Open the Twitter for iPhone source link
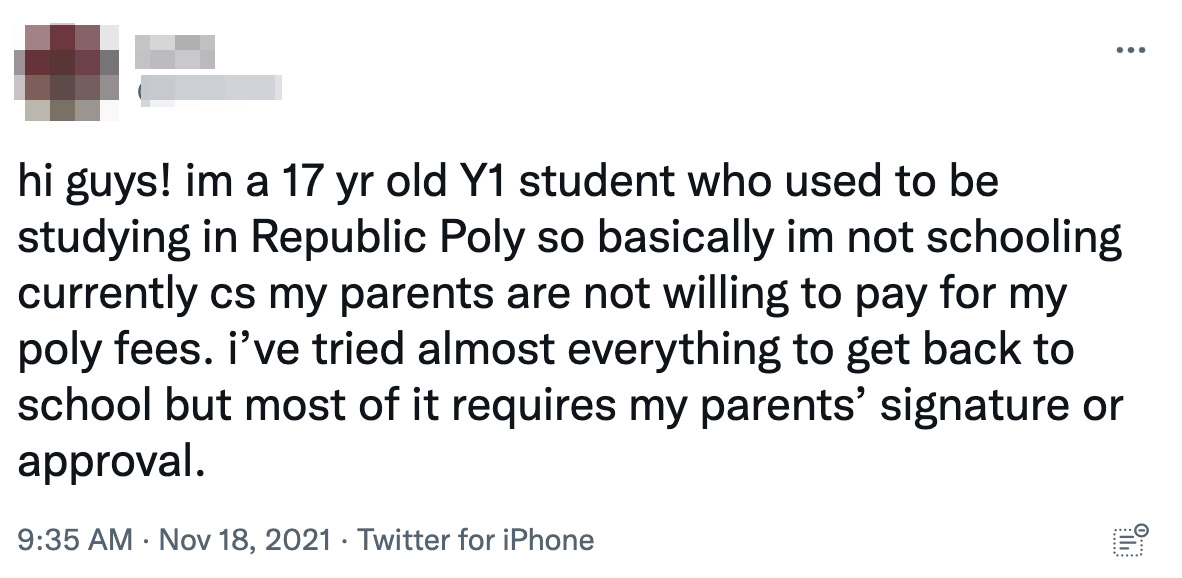This screenshot has width=1182, height=578. point(476,541)
